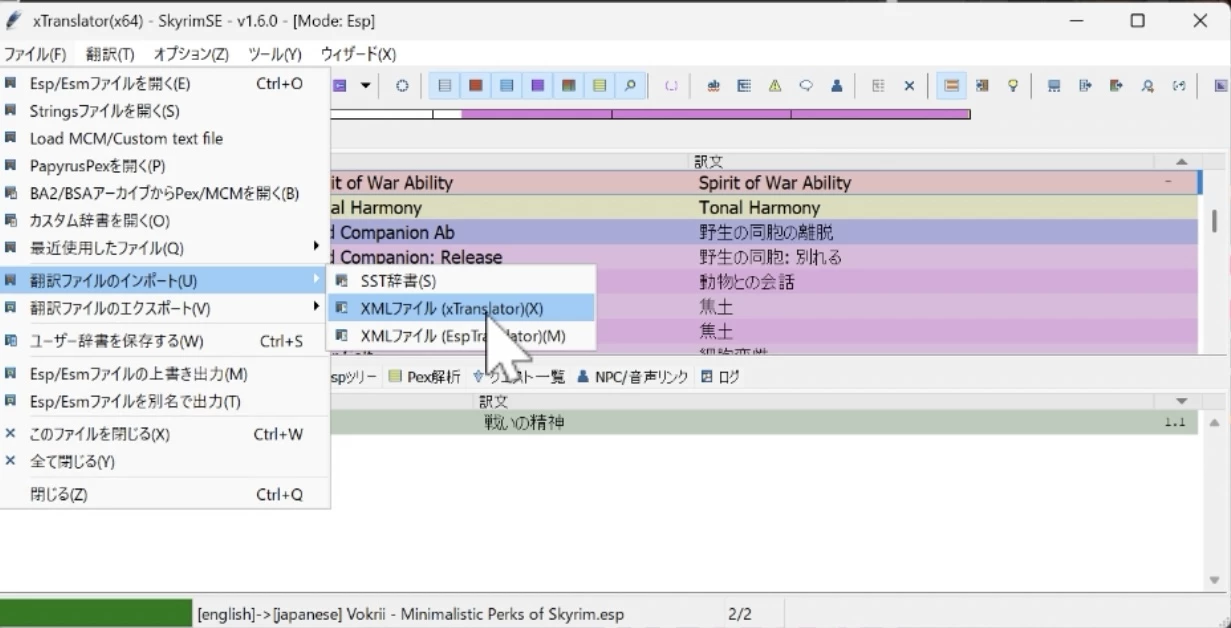Switch to the NPC/音声リンク tab
Screen dimensions: 1231x628
pyautogui.click(x=633, y=377)
